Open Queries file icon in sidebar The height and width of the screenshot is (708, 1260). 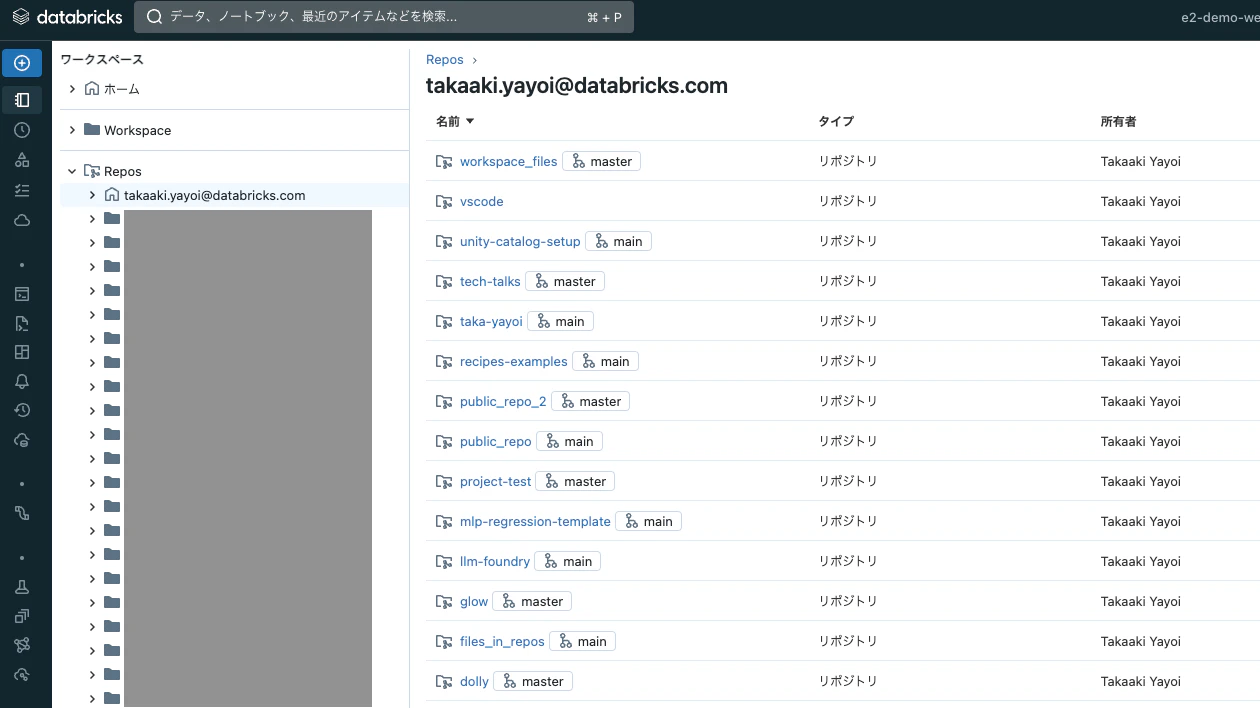coord(22,323)
